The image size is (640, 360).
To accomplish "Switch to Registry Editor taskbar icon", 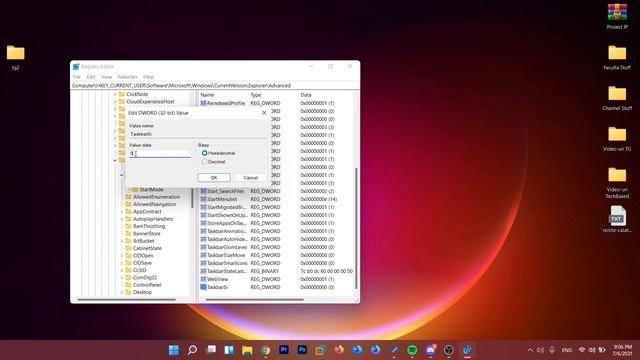I will coord(467,350).
